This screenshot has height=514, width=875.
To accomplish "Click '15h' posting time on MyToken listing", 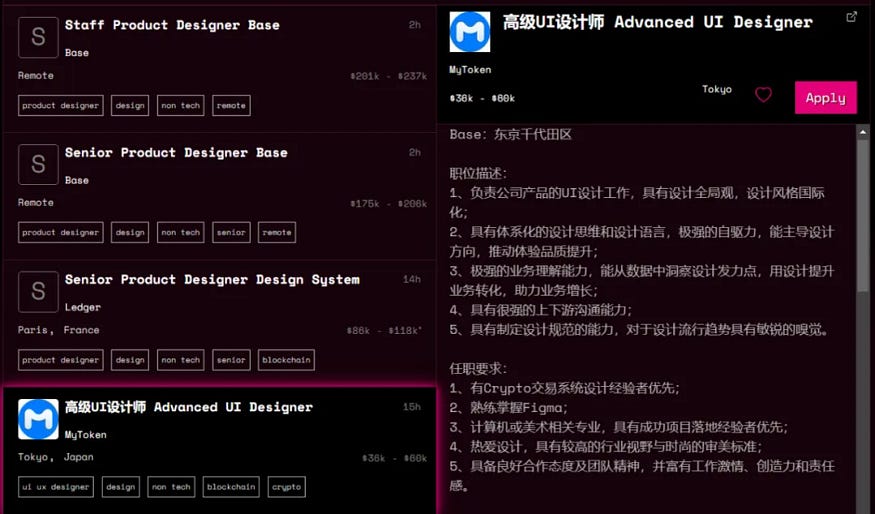I will point(412,407).
